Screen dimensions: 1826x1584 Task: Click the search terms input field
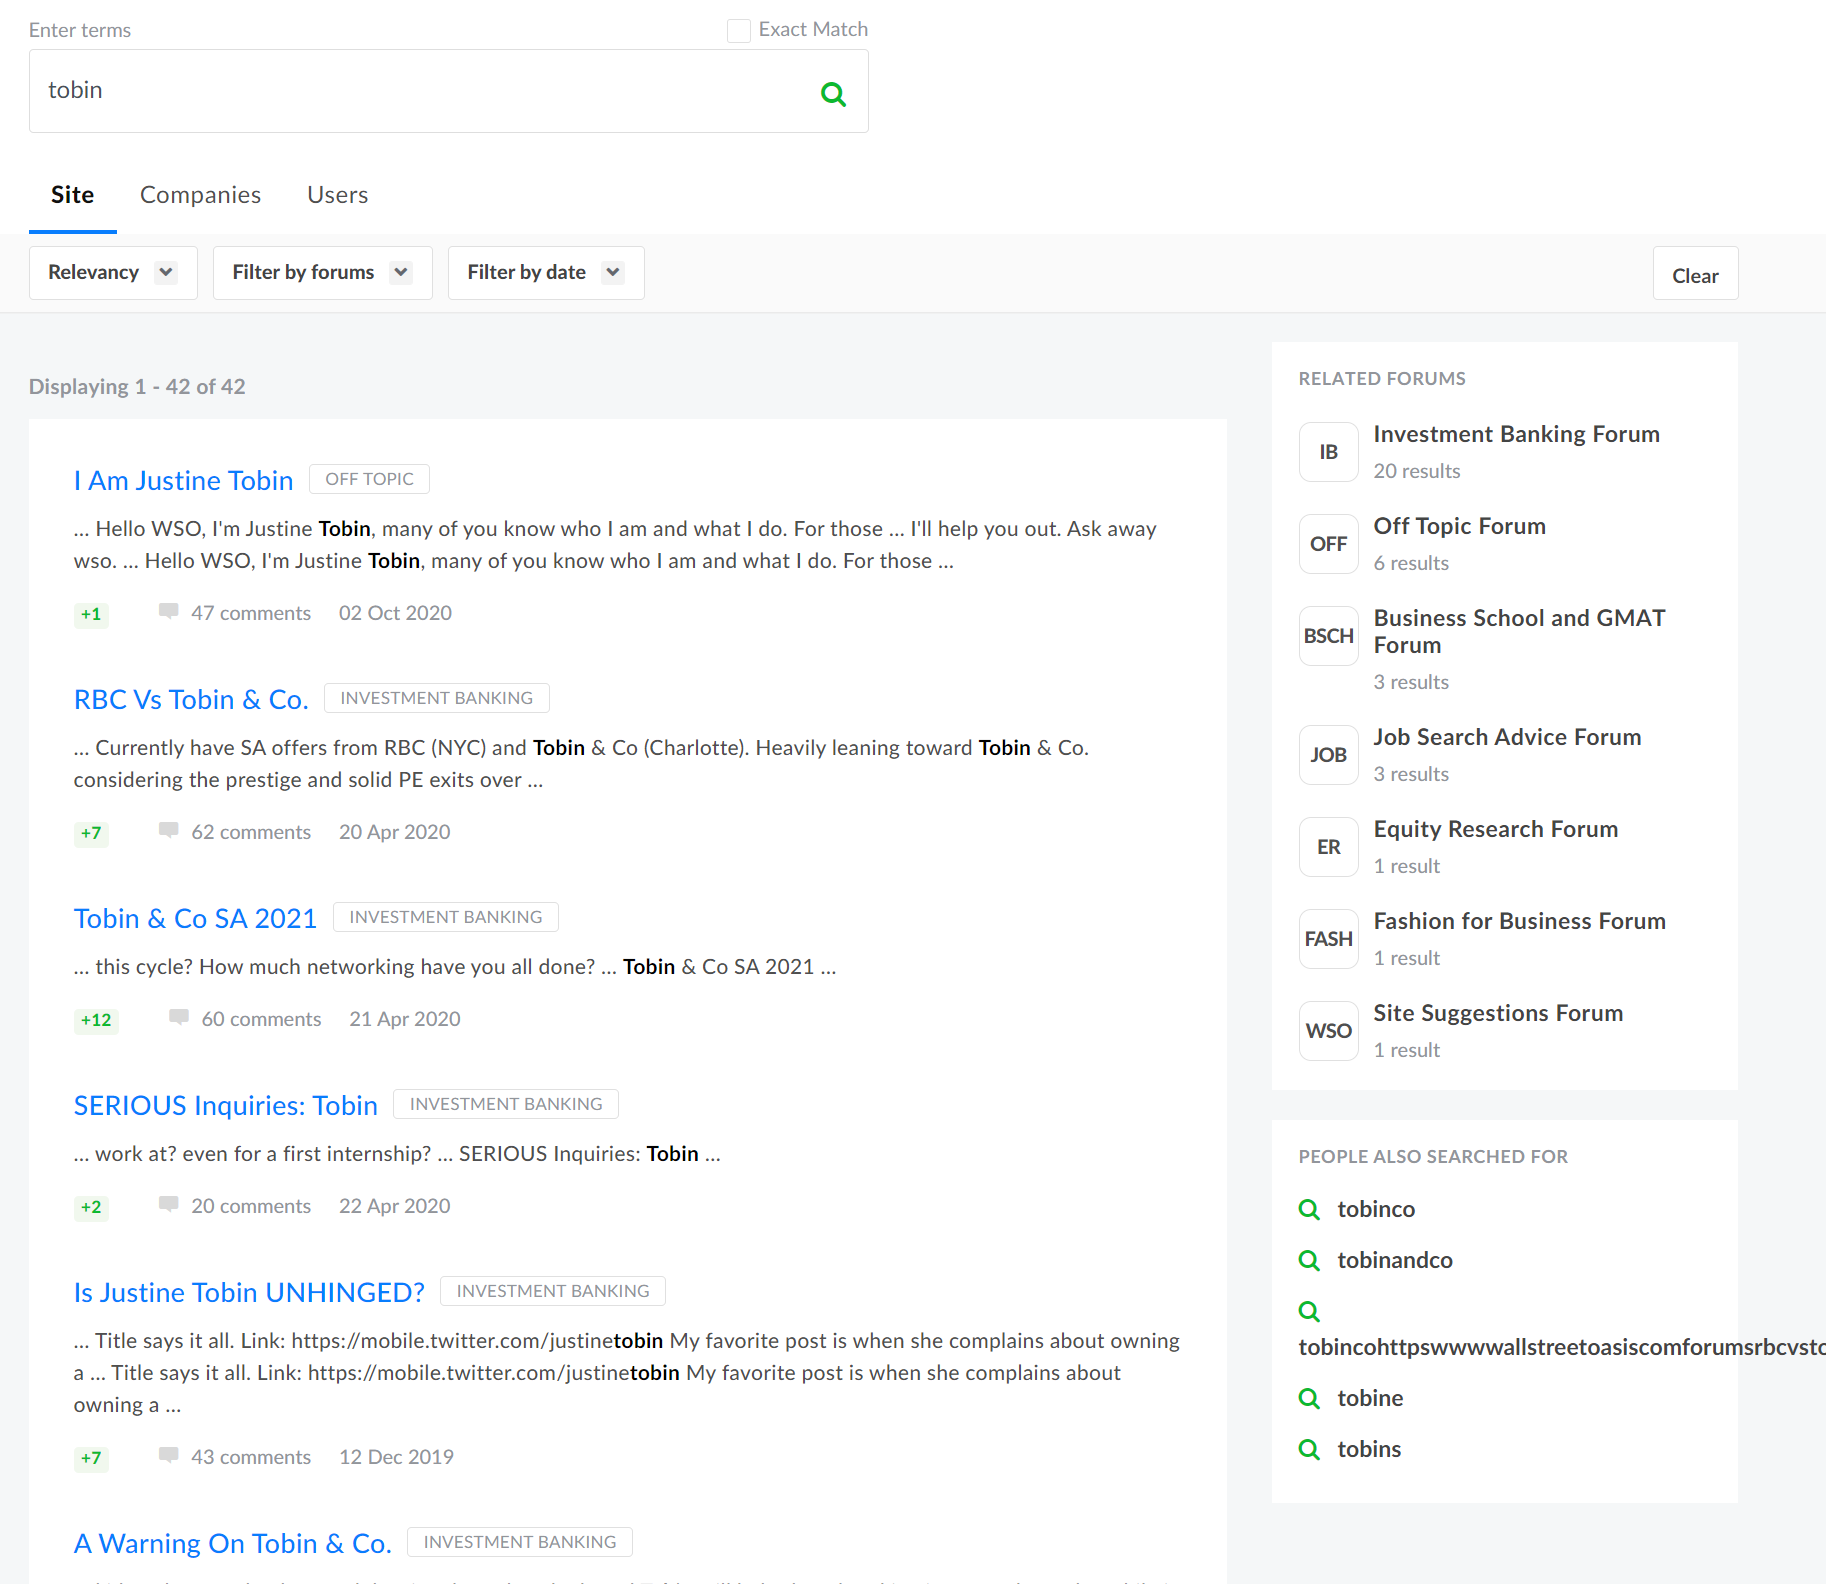420,91
